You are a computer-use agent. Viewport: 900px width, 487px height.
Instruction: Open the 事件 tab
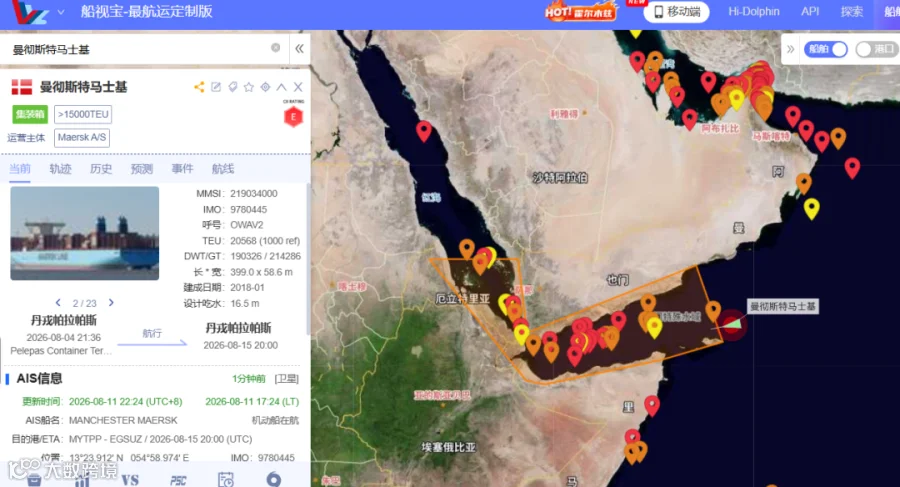click(183, 168)
